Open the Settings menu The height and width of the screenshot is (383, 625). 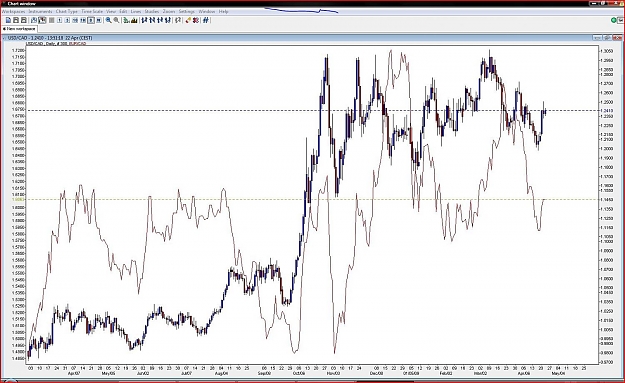pyautogui.click(x=187, y=12)
